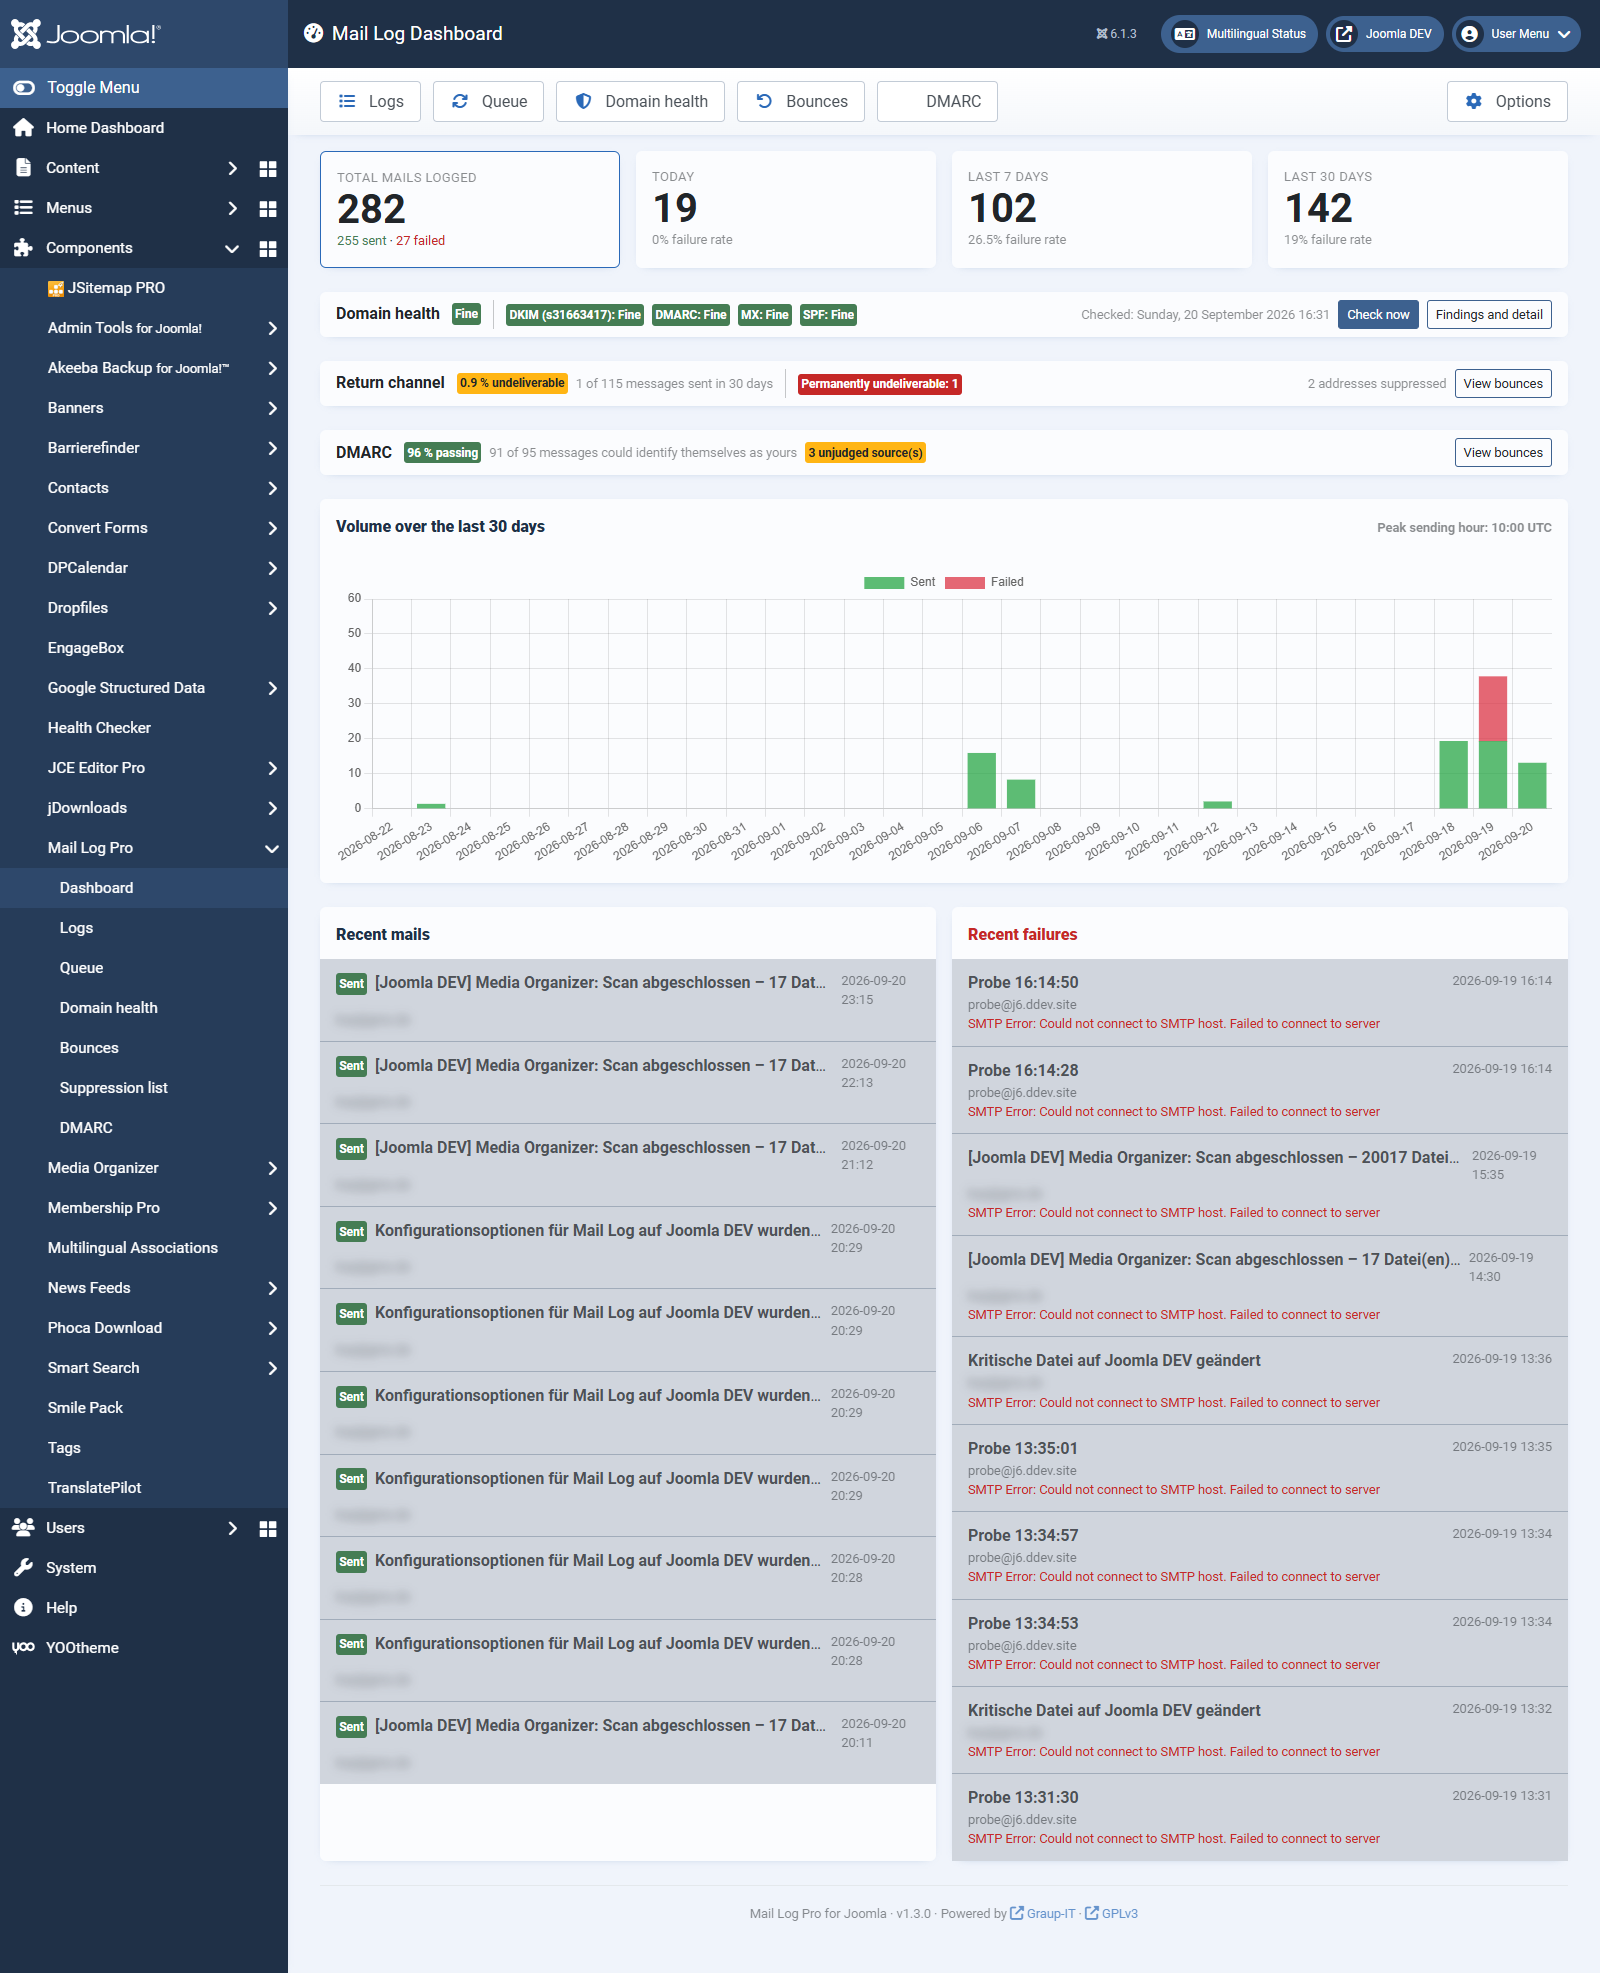1600x1973 pixels.
Task: Click the Components puzzle icon
Action: [x=24, y=248]
